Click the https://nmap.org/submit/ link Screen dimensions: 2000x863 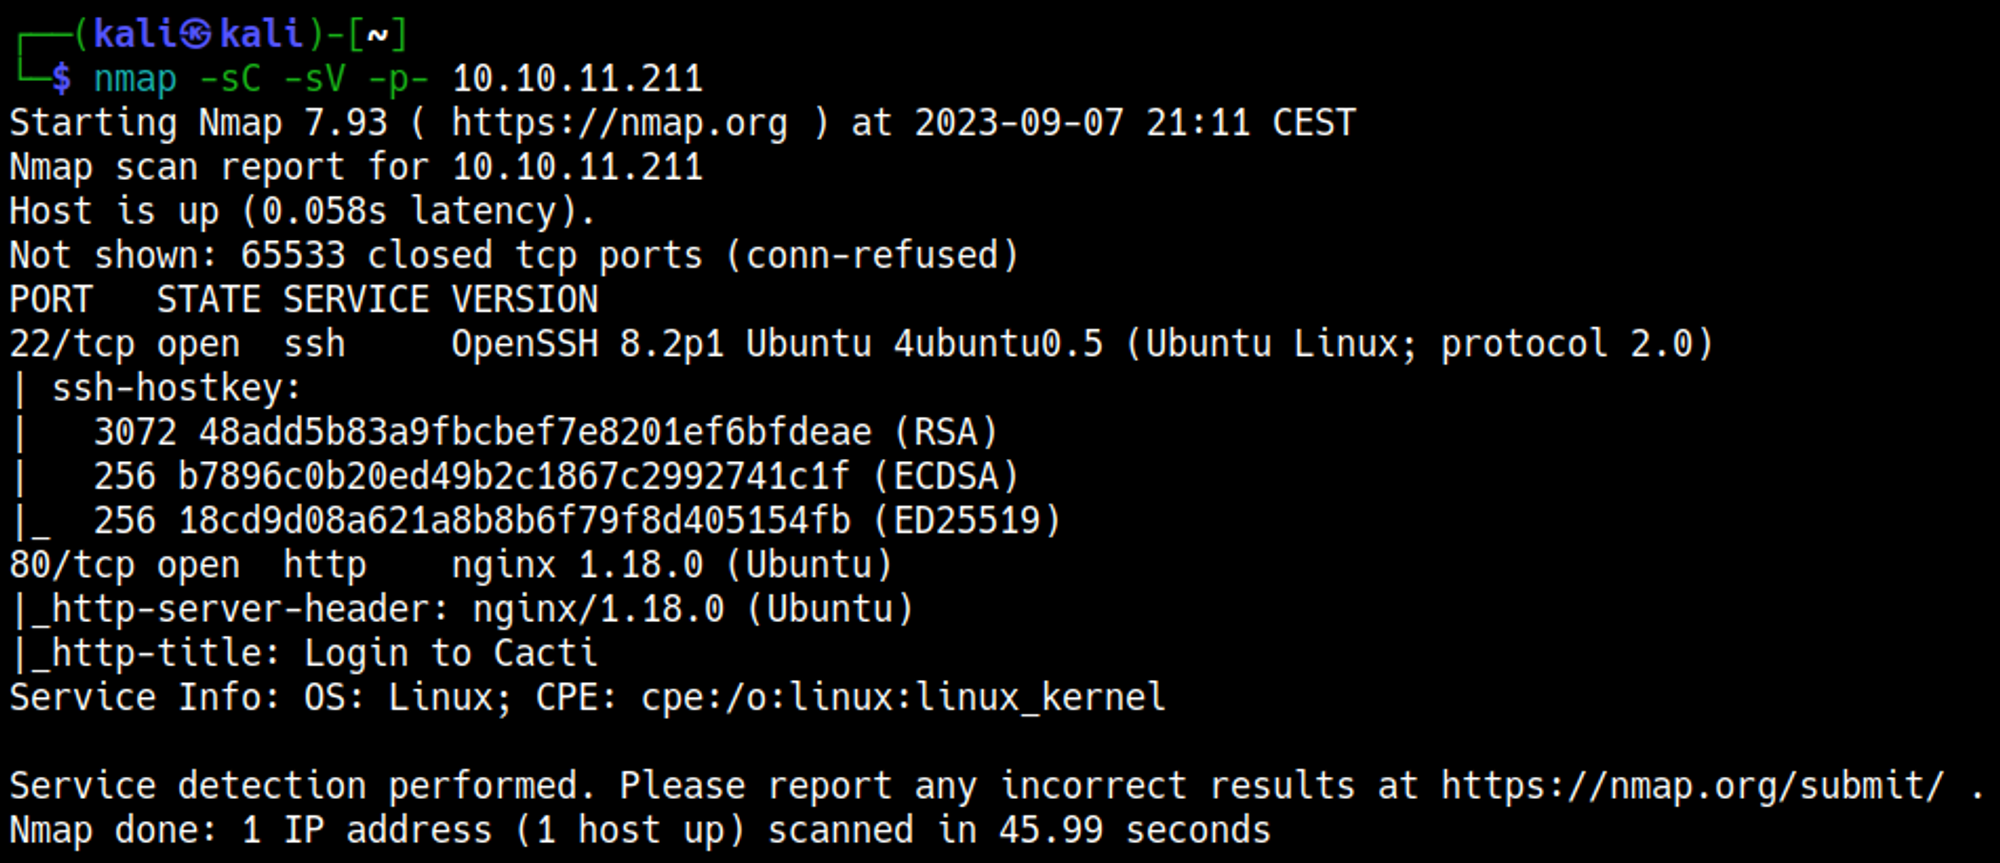1692,786
